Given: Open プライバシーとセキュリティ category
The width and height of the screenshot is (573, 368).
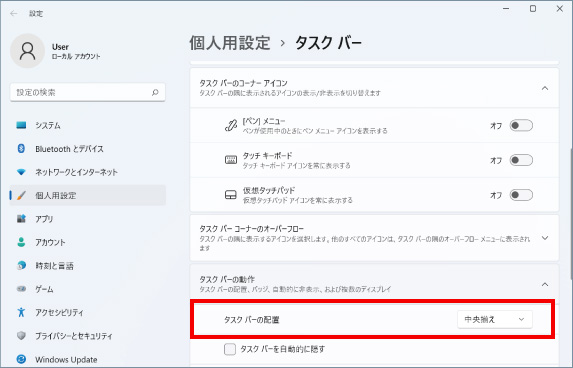Looking at the screenshot, I should (x=88, y=336).
